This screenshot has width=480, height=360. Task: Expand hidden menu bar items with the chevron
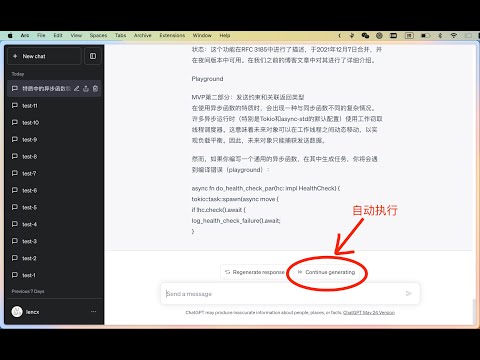pyautogui.click(x=339, y=35)
